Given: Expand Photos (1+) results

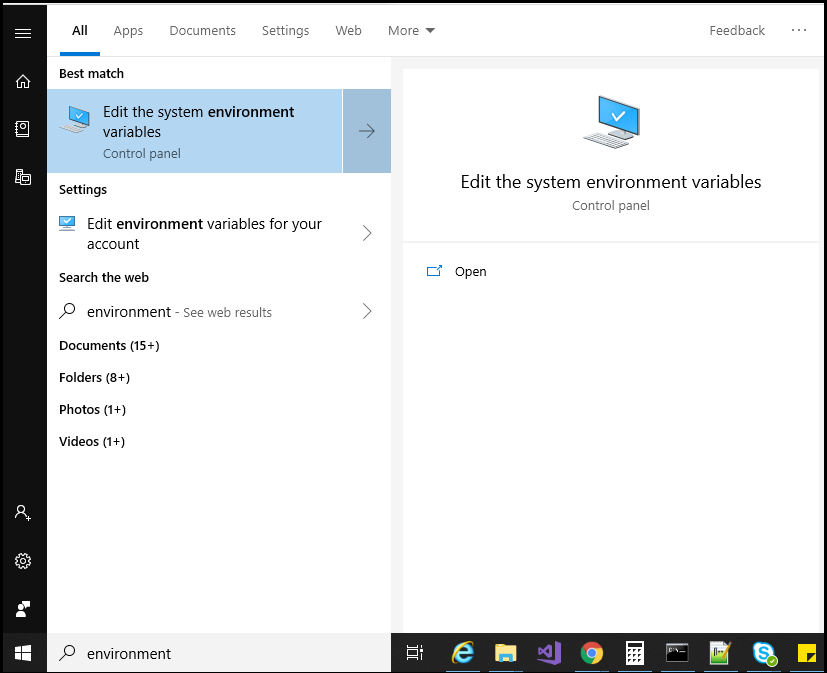Looking at the screenshot, I should [x=92, y=409].
